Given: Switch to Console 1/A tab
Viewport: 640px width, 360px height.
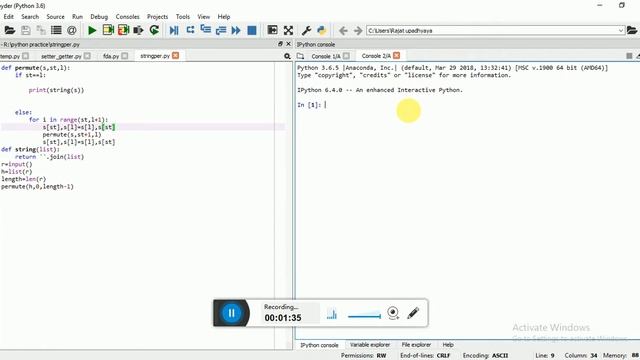Looking at the screenshot, I should click(x=326, y=56).
